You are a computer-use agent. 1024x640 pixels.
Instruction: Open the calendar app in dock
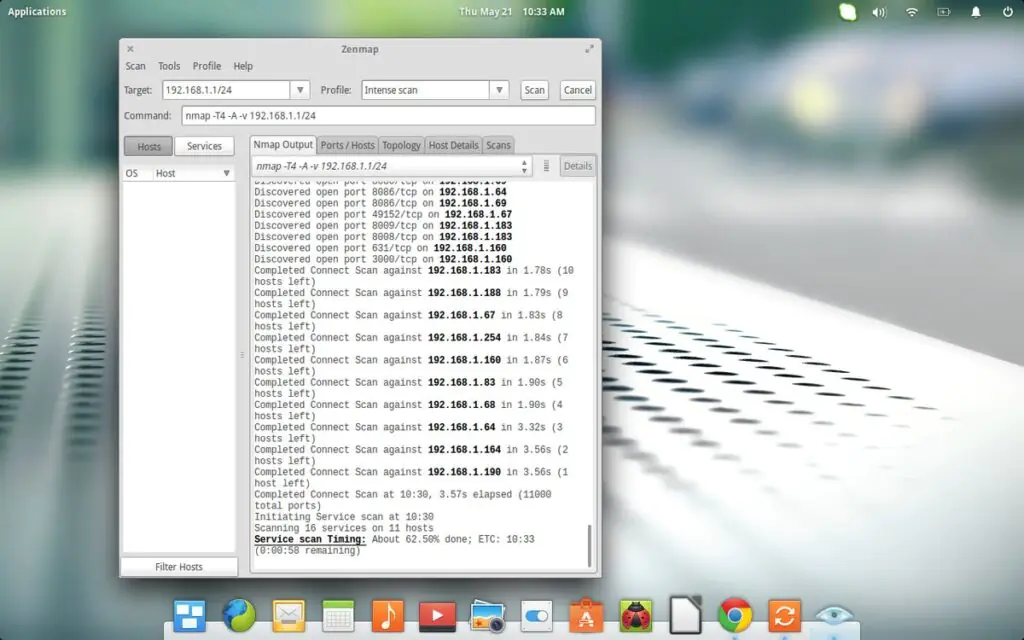[338, 615]
